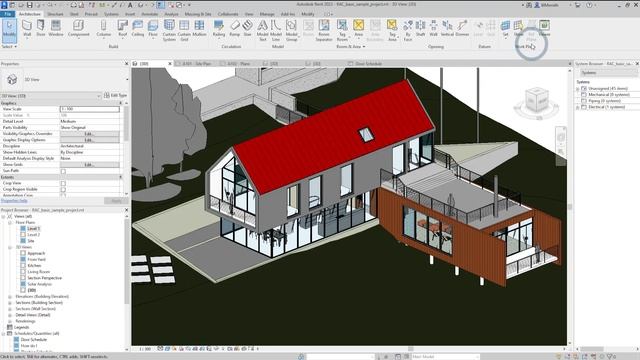
Task: Expand the Sections (Building Section) node
Action: pos(10,303)
